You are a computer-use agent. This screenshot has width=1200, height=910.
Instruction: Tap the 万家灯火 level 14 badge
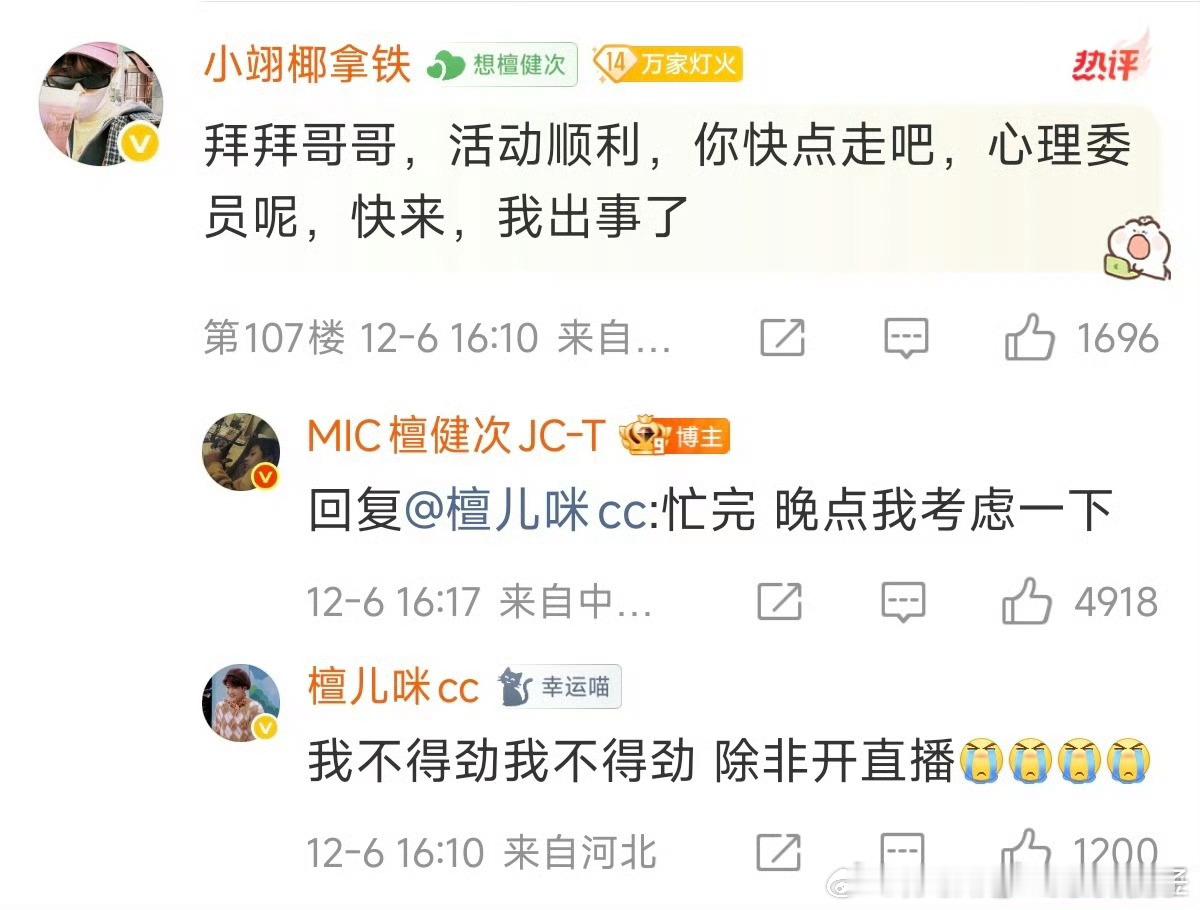click(668, 64)
